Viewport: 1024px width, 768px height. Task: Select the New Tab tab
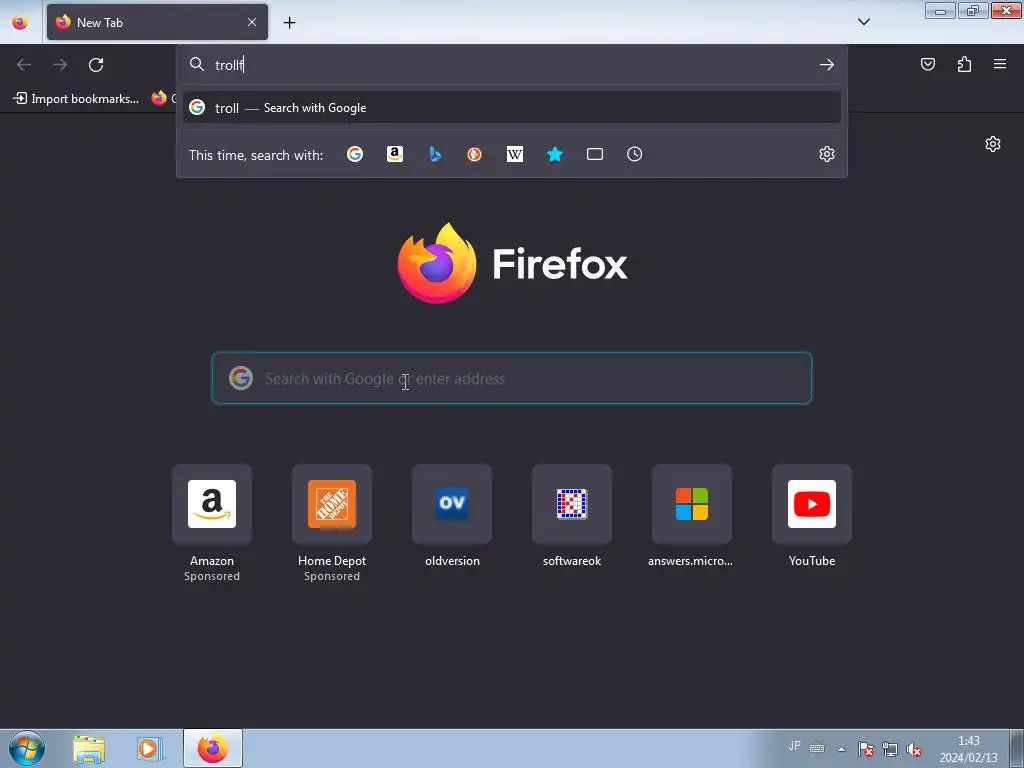click(157, 22)
